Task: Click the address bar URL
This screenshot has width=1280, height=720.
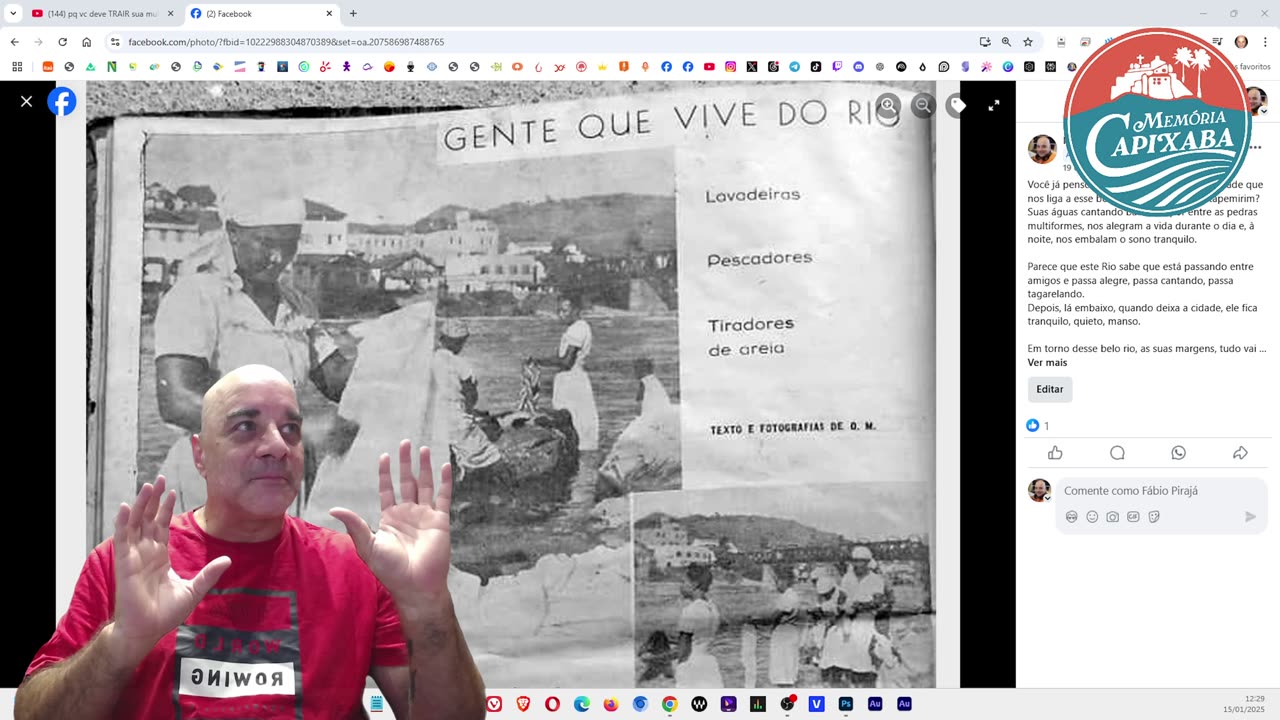Action: tap(286, 42)
